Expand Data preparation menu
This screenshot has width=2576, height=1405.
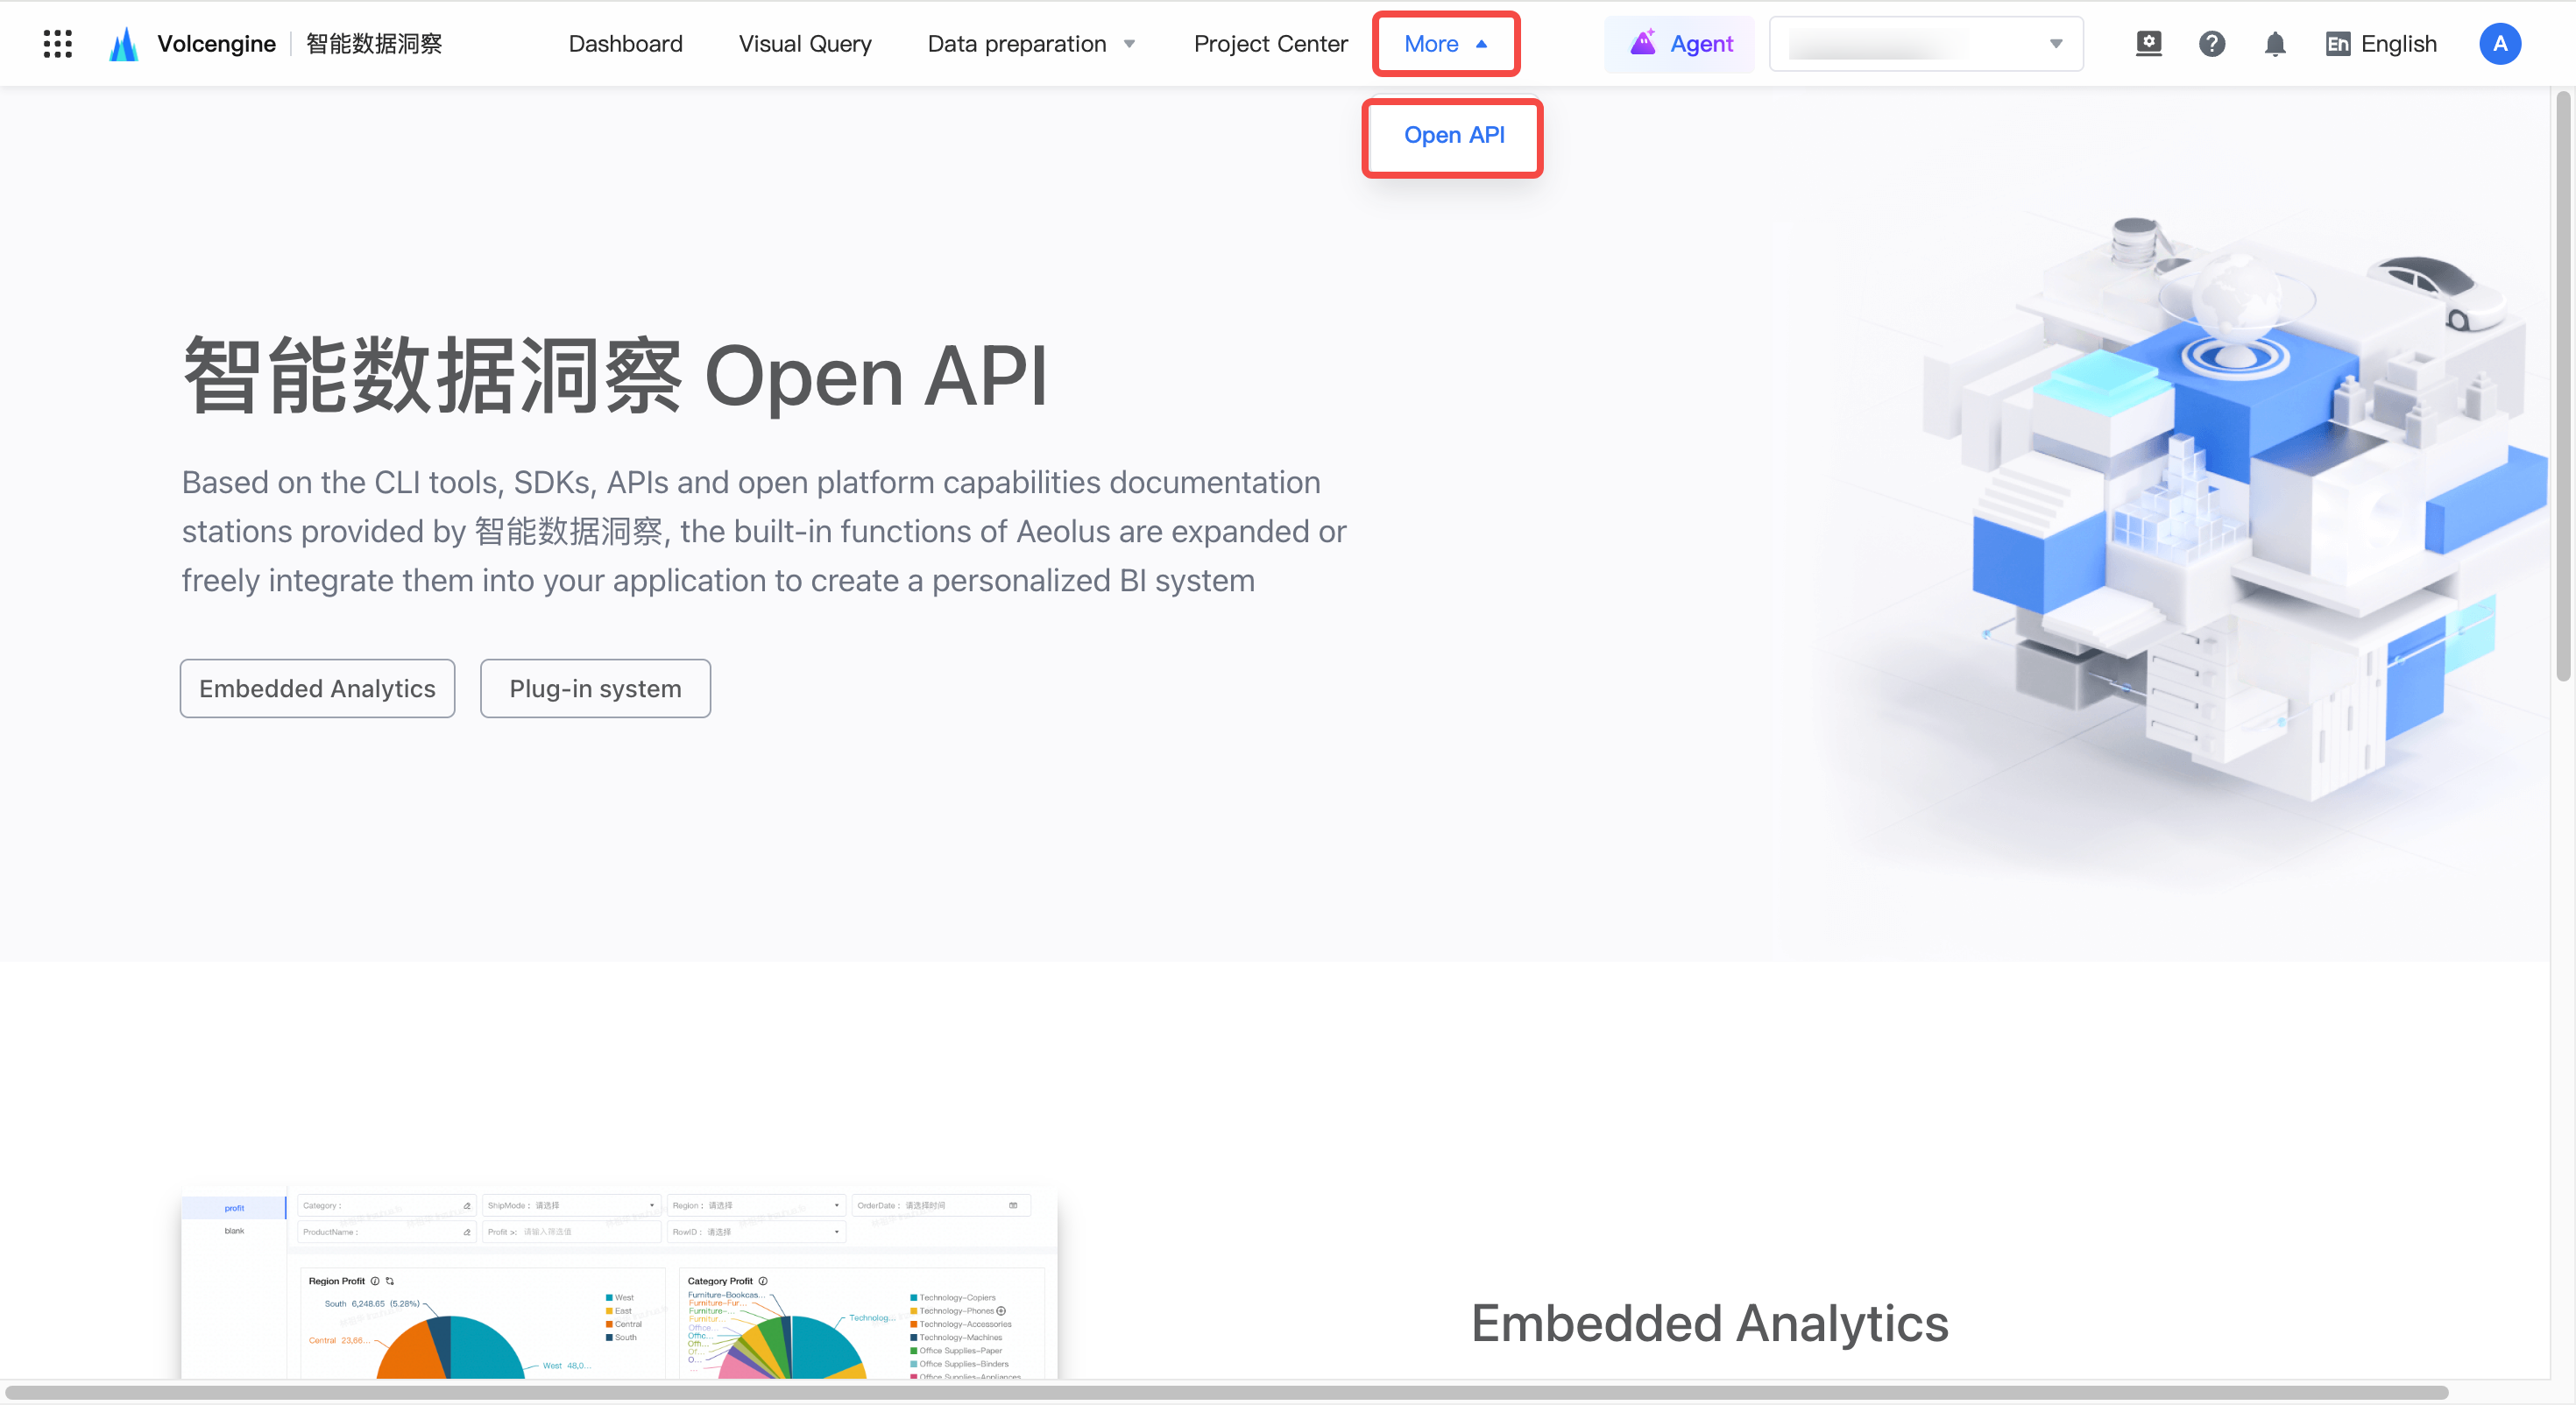tap(1031, 44)
